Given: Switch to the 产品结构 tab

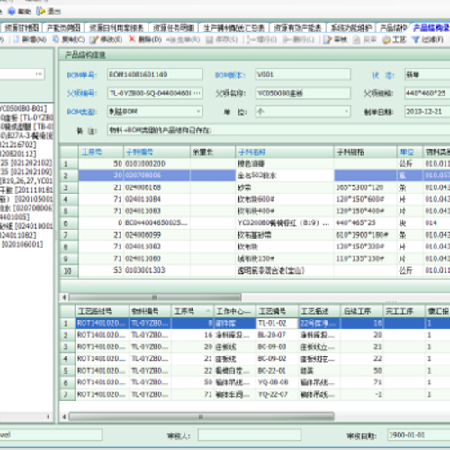Looking at the screenshot, I should point(393,28).
